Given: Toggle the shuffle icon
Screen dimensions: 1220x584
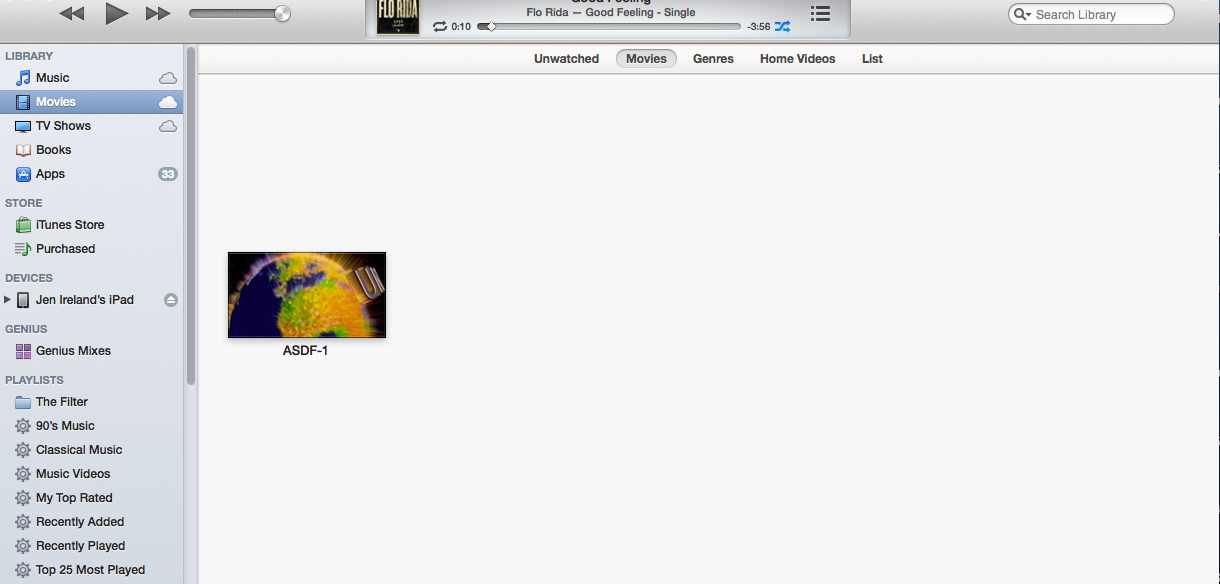Looking at the screenshot, I should (782, 27).
